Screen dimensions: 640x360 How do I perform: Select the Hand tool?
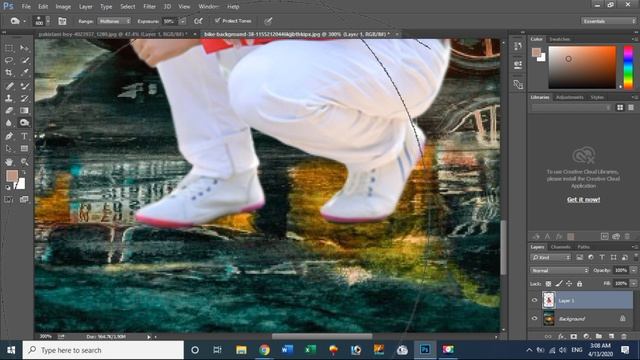click(9, 162)
